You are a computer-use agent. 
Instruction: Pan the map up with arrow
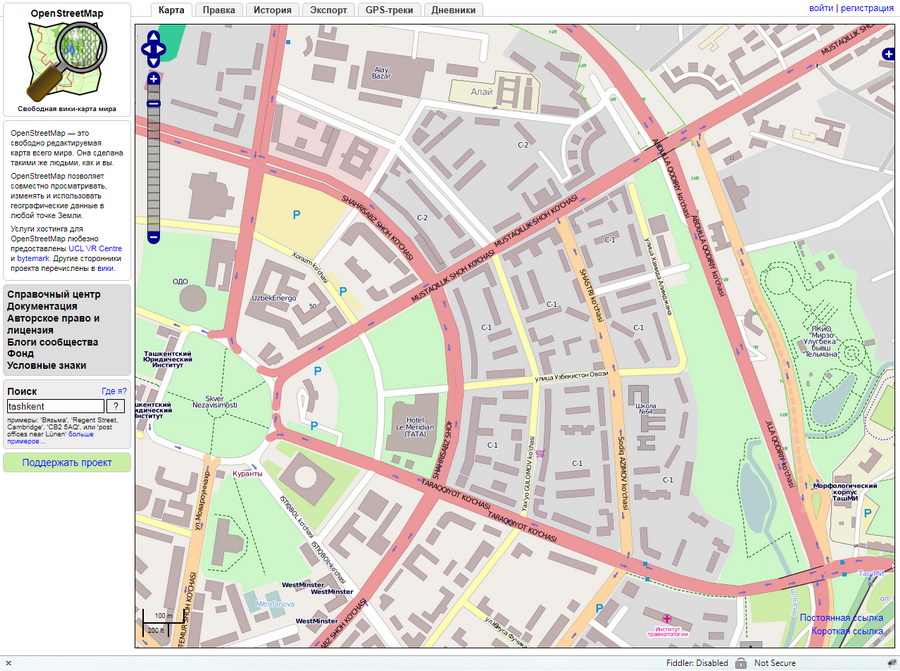(153, 37)
